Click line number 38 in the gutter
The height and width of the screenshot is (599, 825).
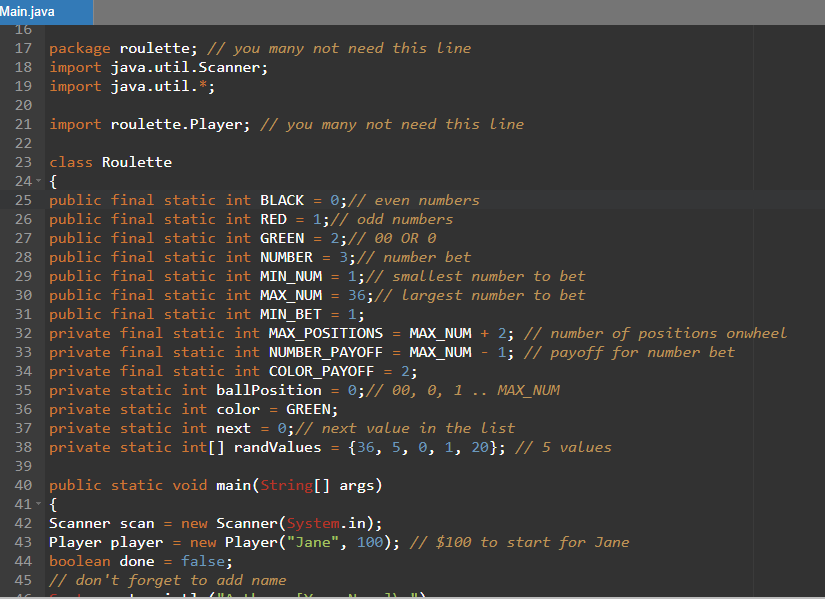tap(23, 447)
